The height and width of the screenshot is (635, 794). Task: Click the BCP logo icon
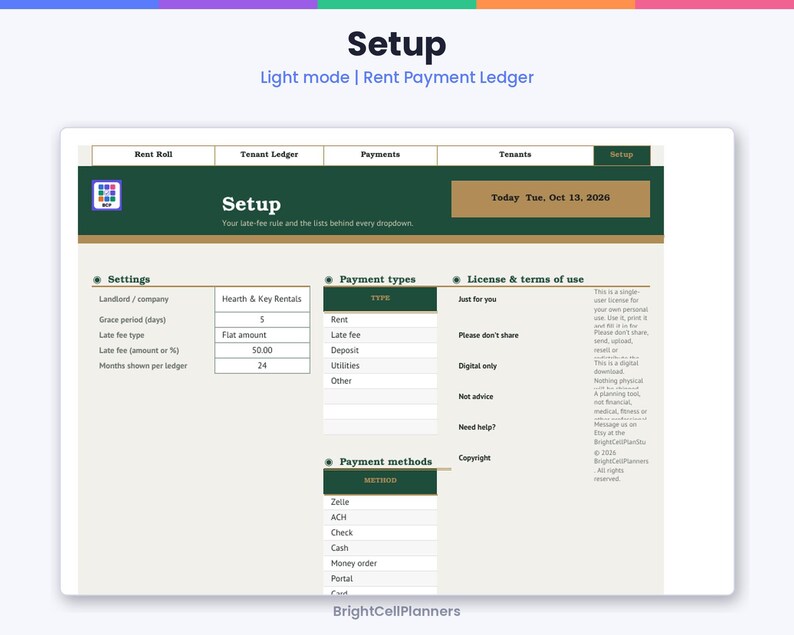(107, 195)
